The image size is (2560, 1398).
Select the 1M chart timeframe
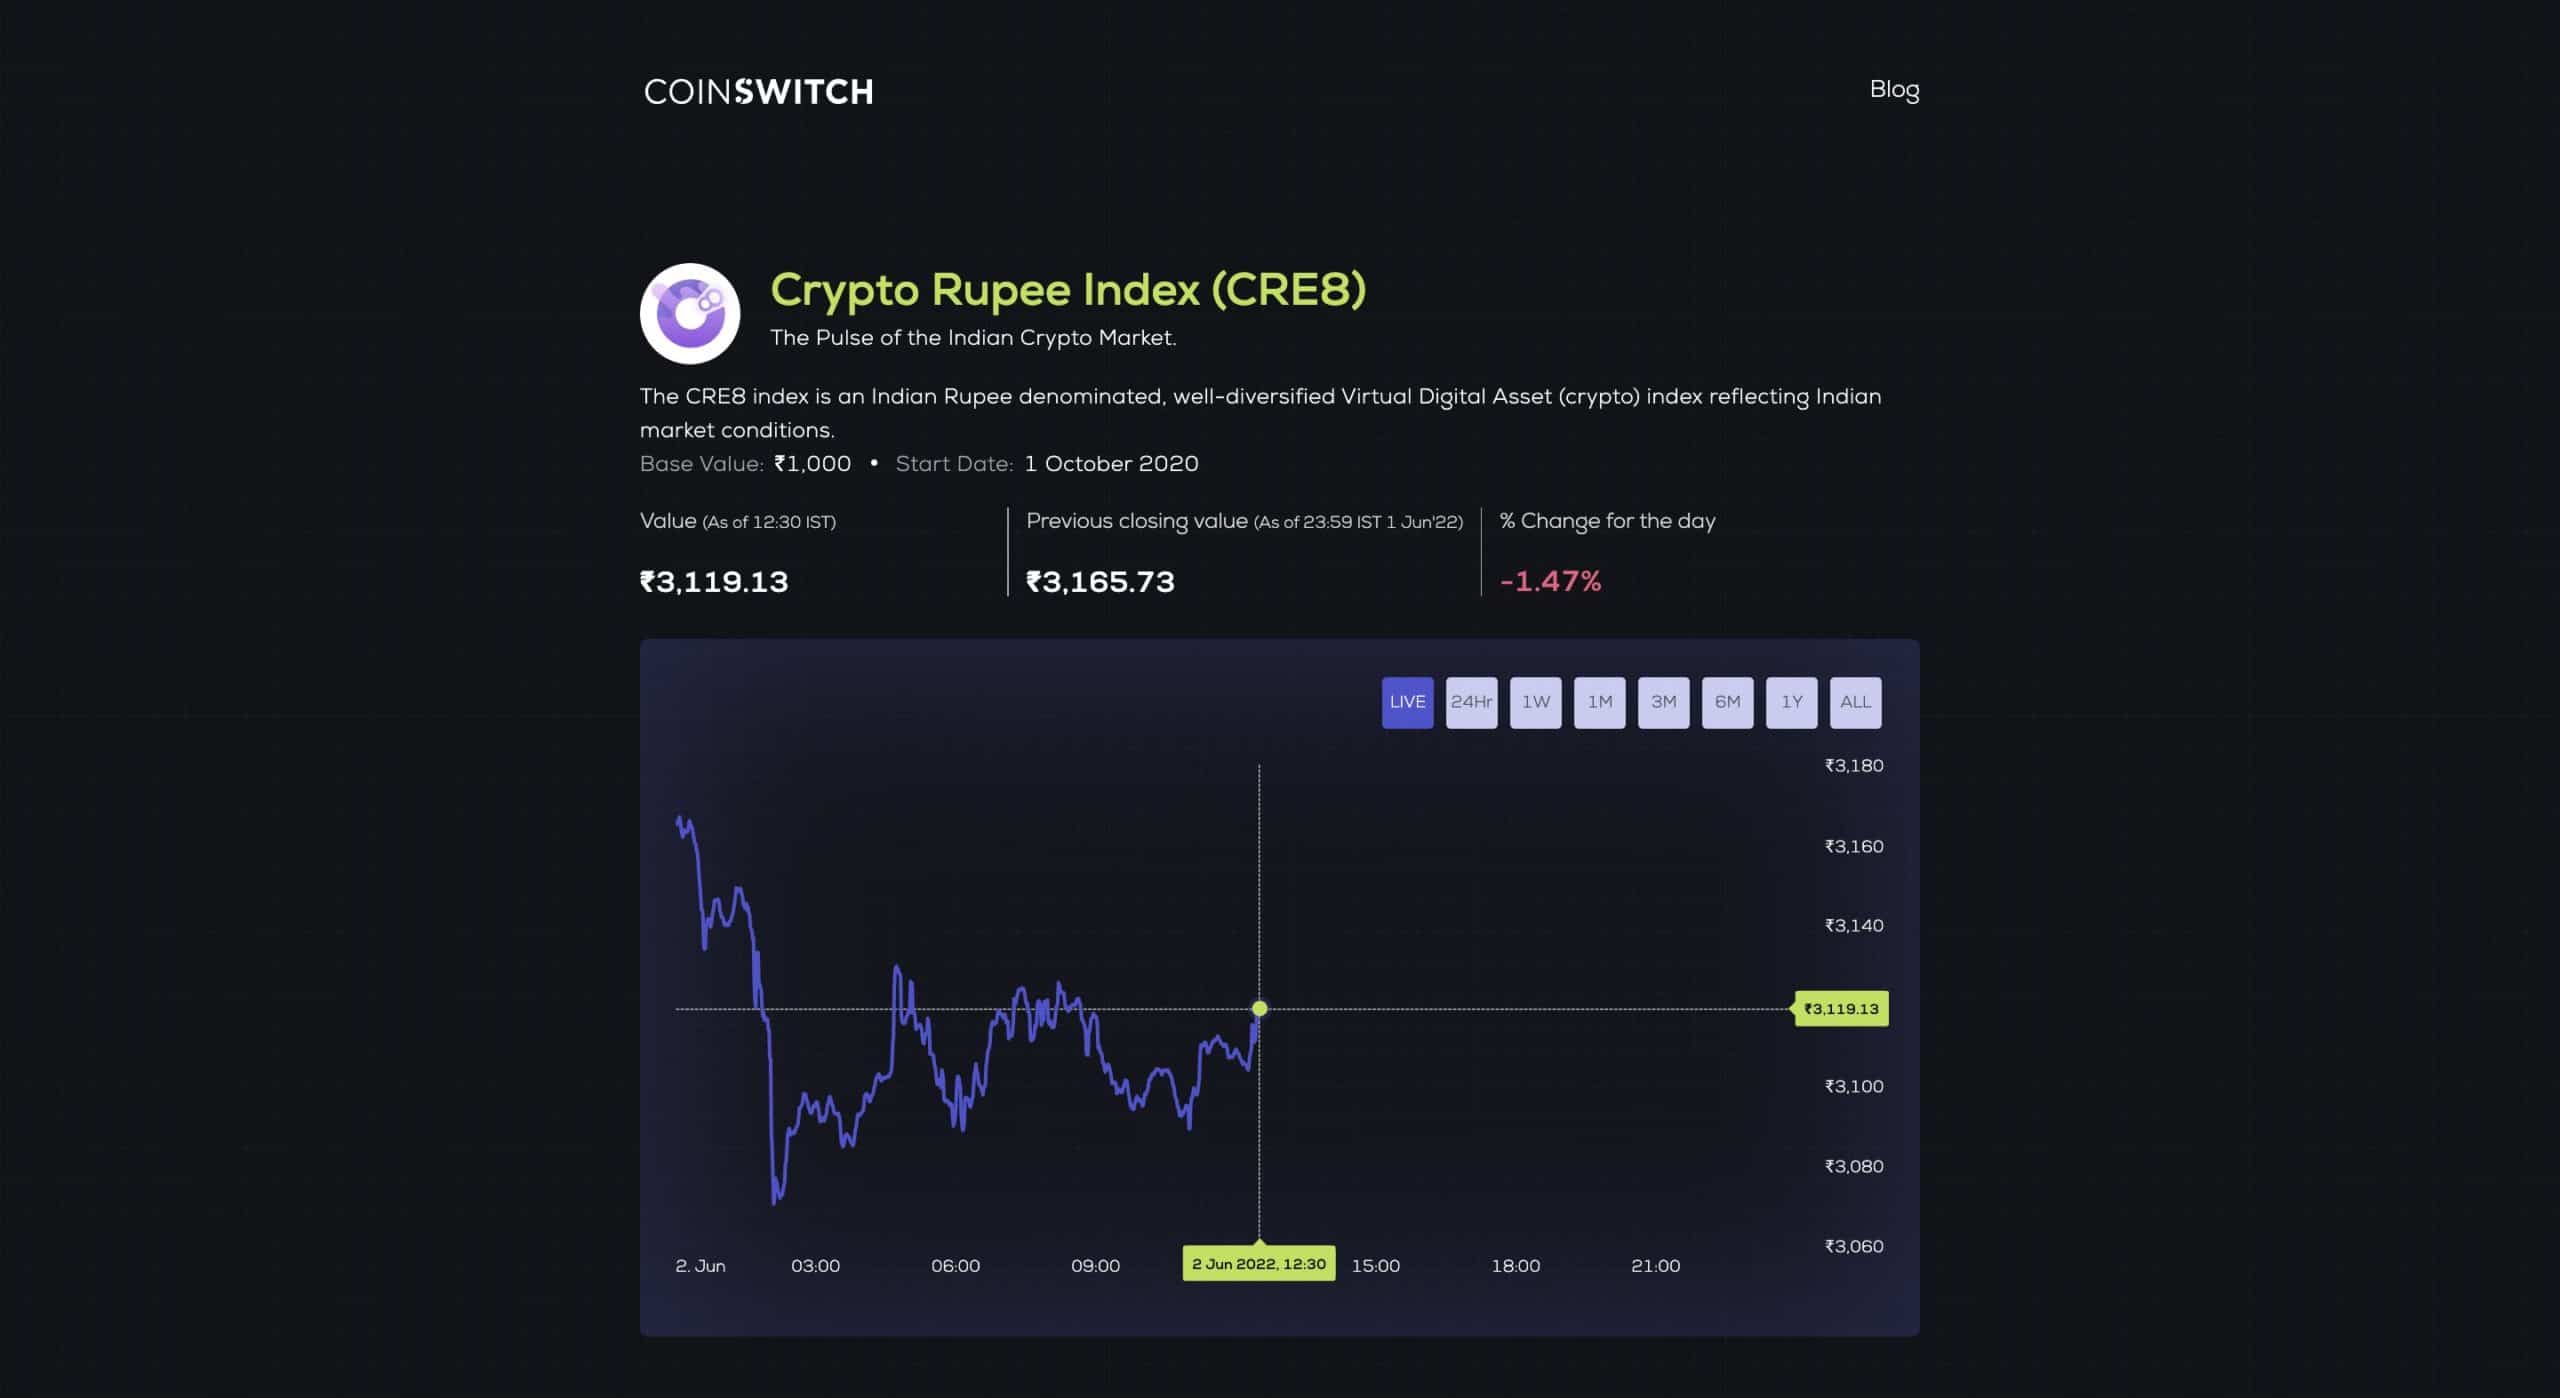click(1599, 702)
